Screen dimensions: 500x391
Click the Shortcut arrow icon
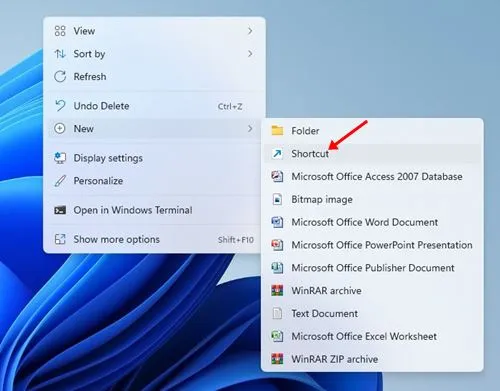tap(277, 153)
